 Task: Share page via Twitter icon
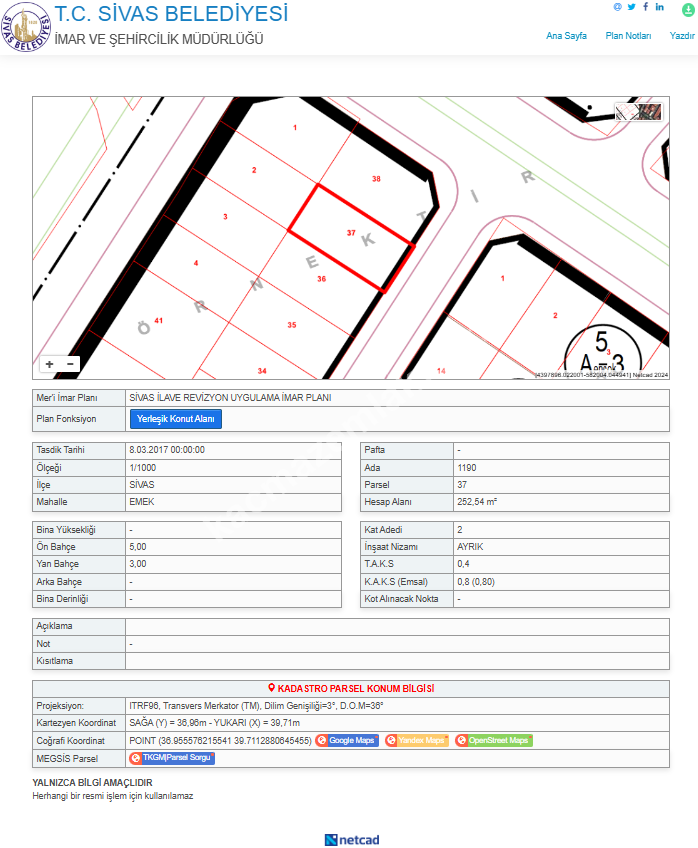pos(632,7)
